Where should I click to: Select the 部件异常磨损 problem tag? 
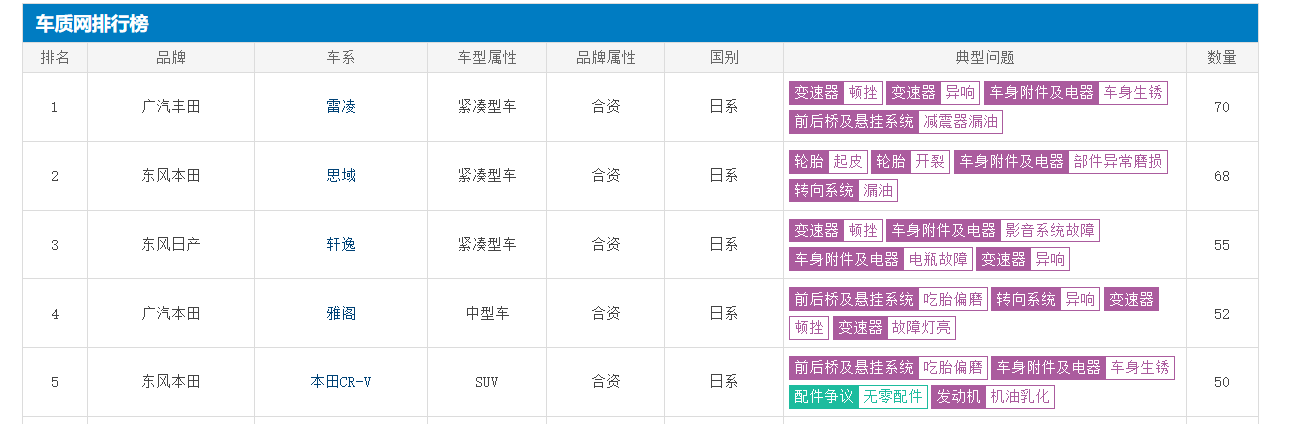tap(1116, 162)
